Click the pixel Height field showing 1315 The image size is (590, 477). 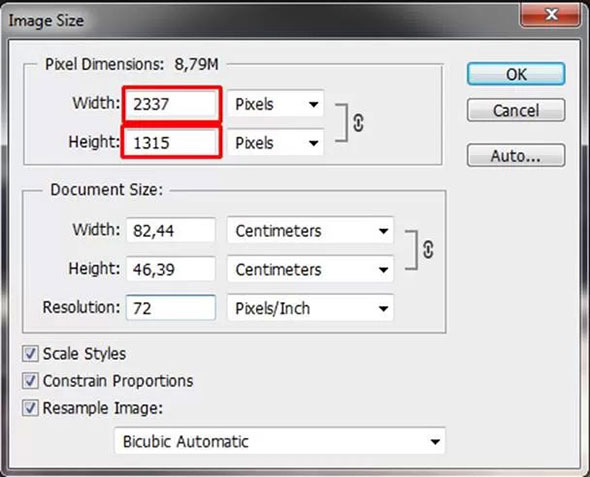[x=171, y=143]
